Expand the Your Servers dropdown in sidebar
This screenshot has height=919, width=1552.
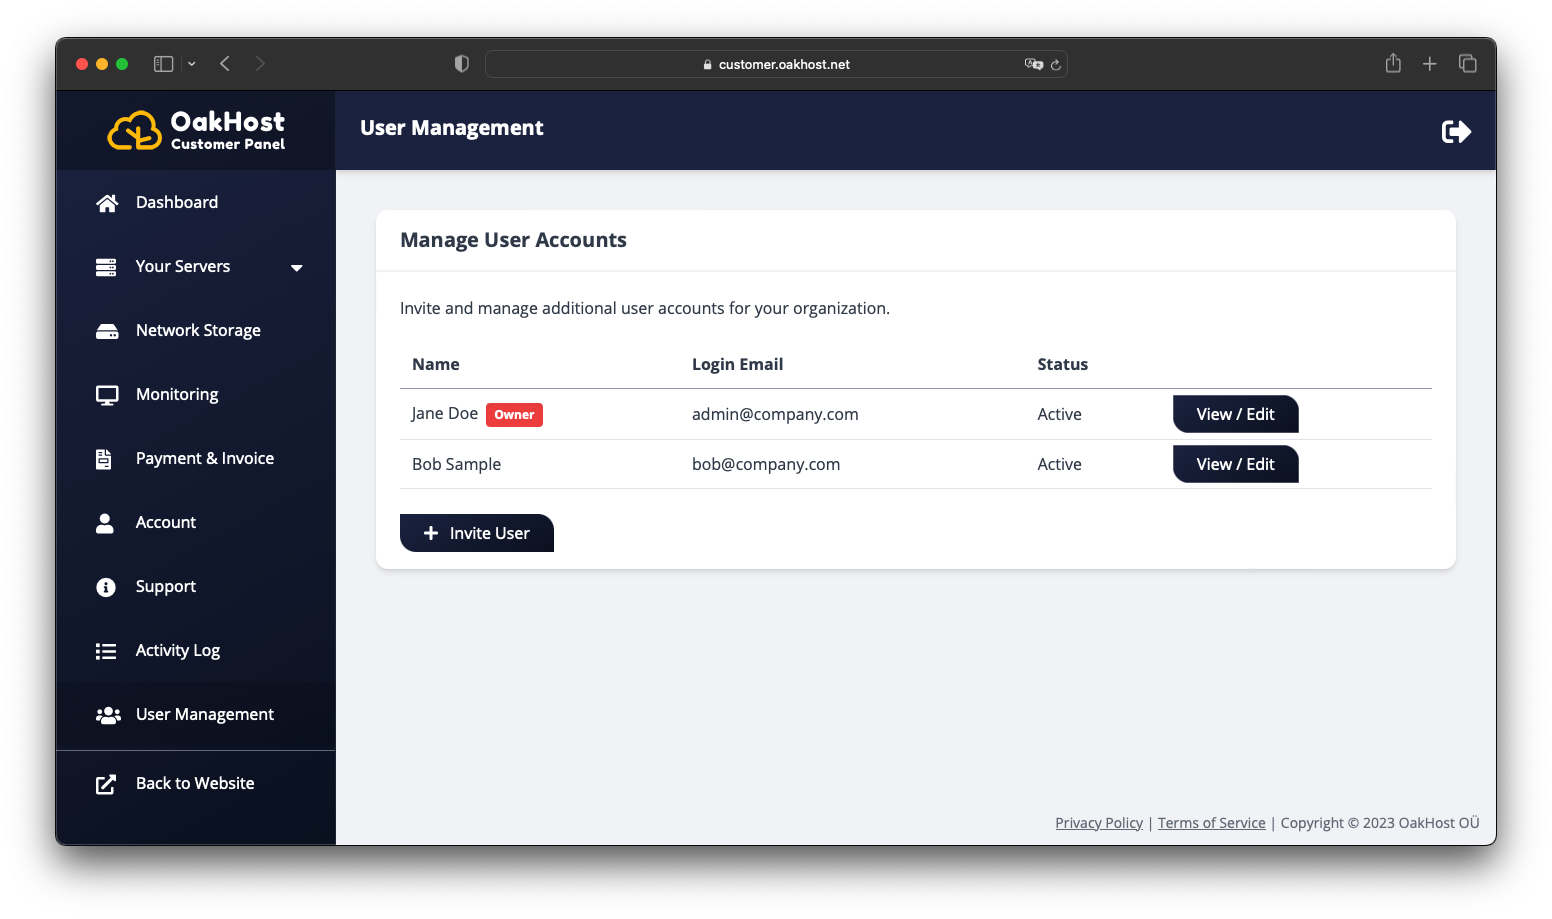296,268
